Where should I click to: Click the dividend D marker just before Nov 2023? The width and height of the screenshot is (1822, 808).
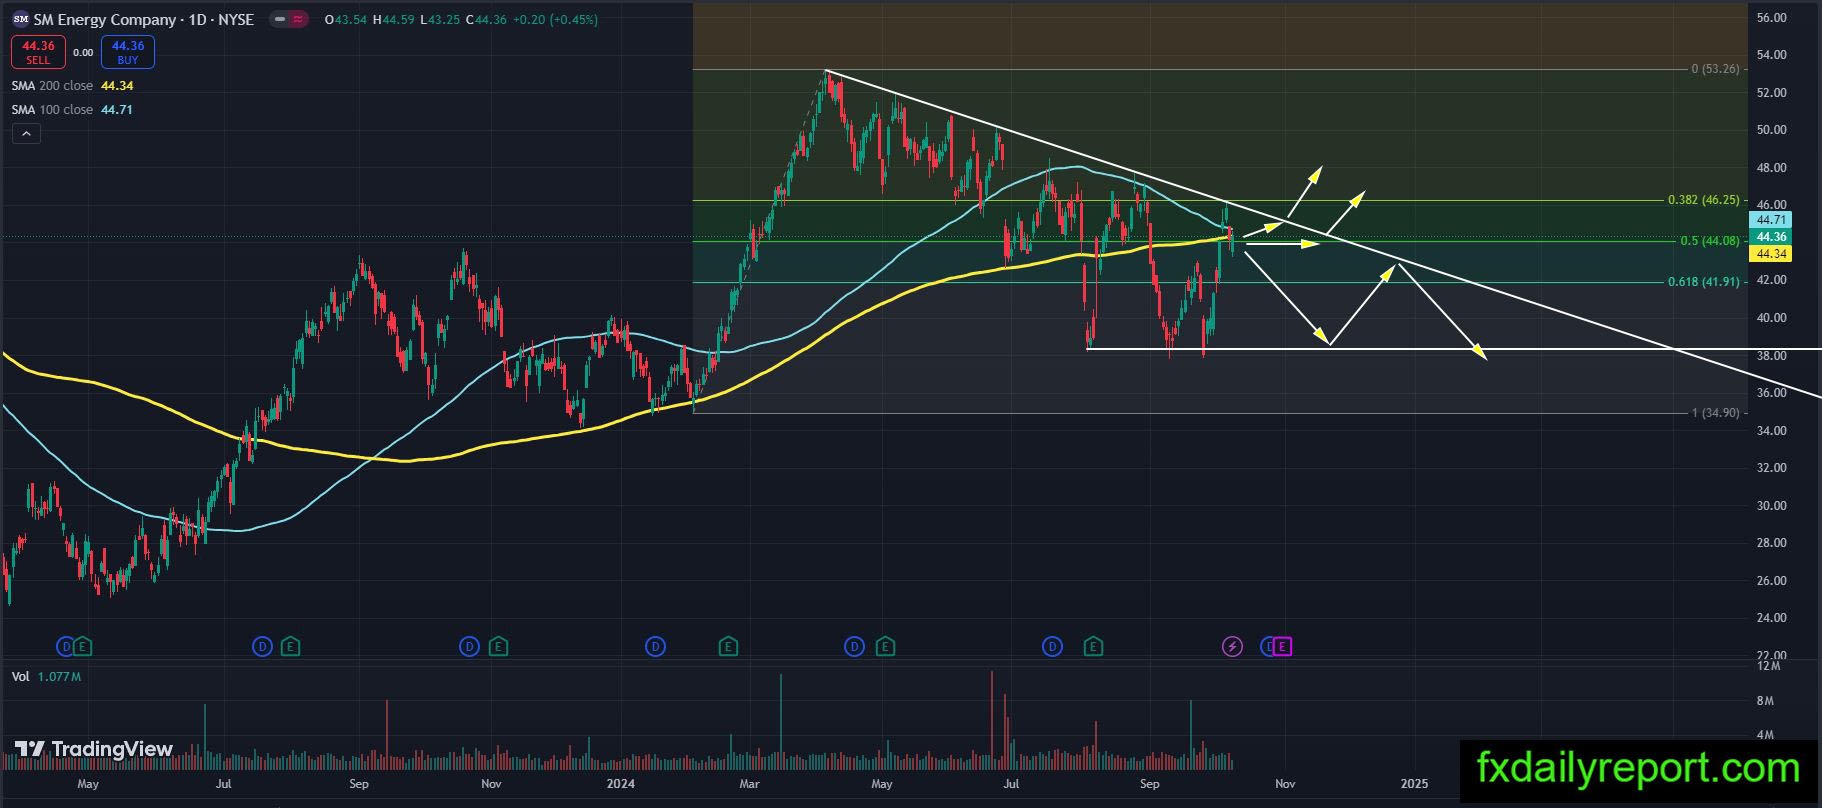pyautogui.click(x=469, y=647)
